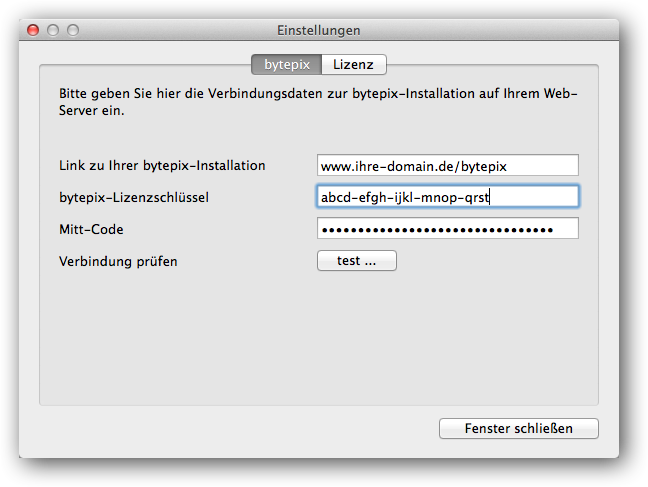Click the "Server ein." description line
Viewport: 648px width, 487px height.
pyautogui.click(x=92, y=111)
